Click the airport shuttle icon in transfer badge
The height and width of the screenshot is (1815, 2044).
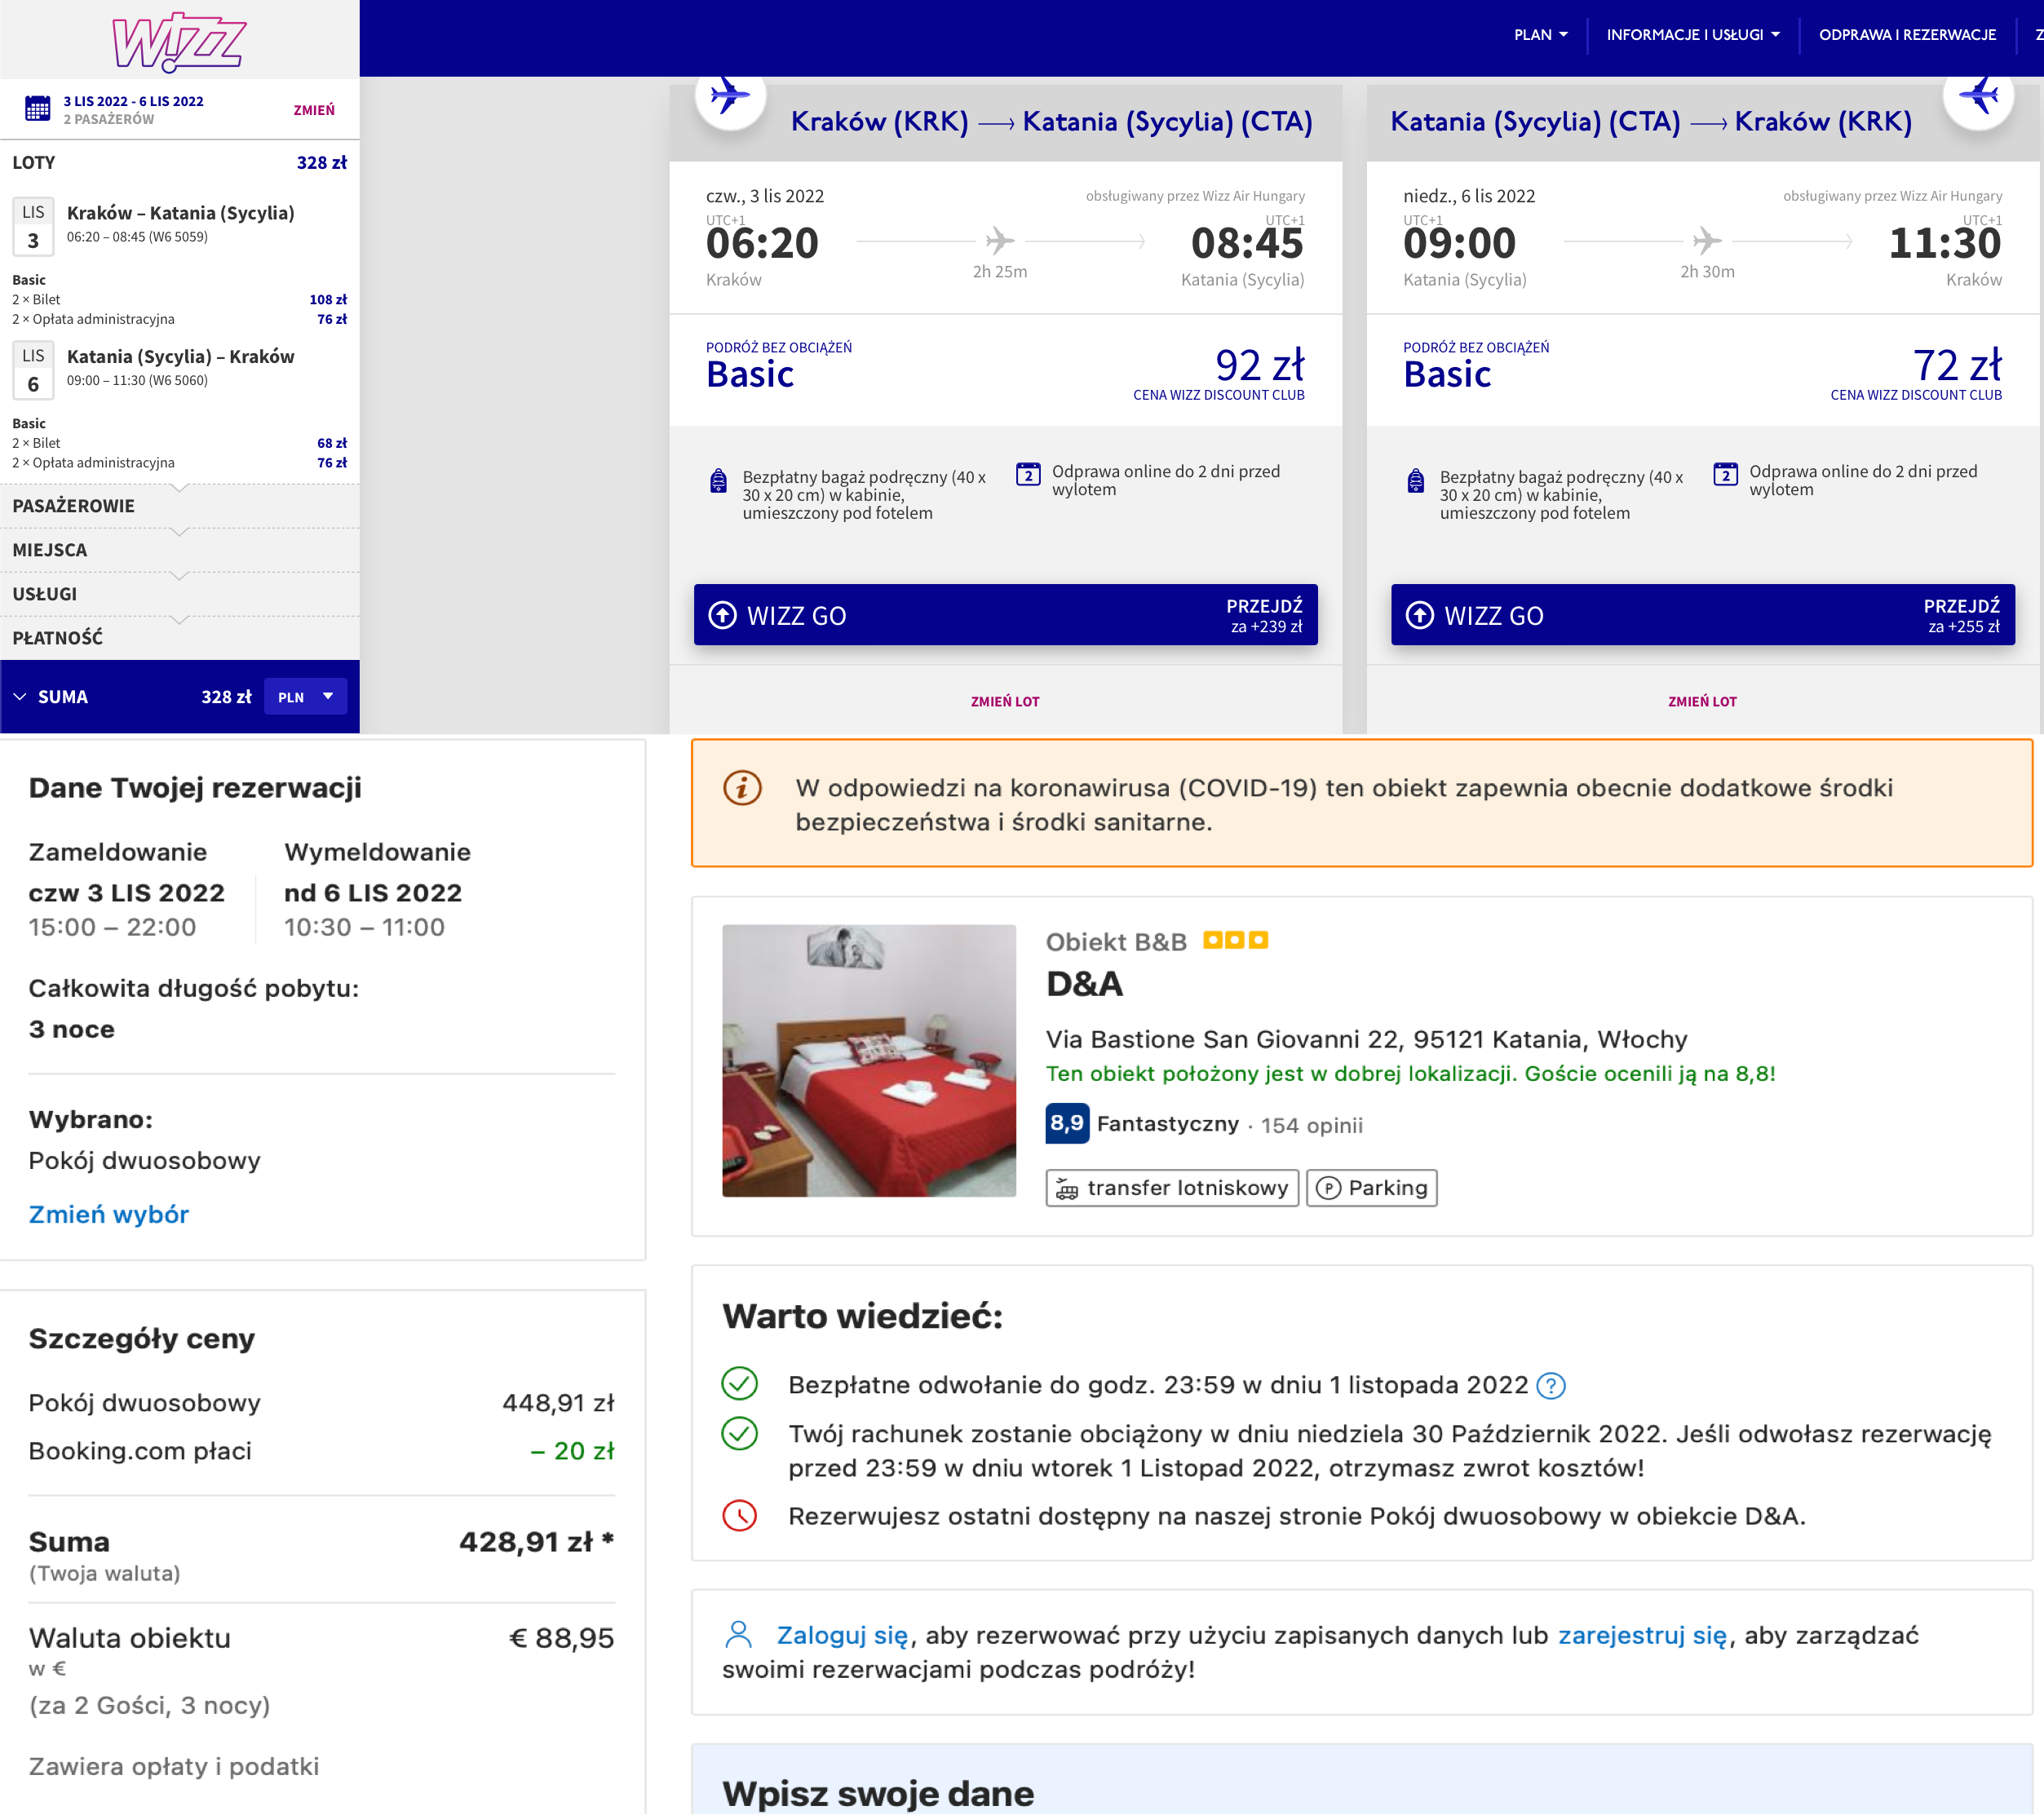(1067, 1189)
